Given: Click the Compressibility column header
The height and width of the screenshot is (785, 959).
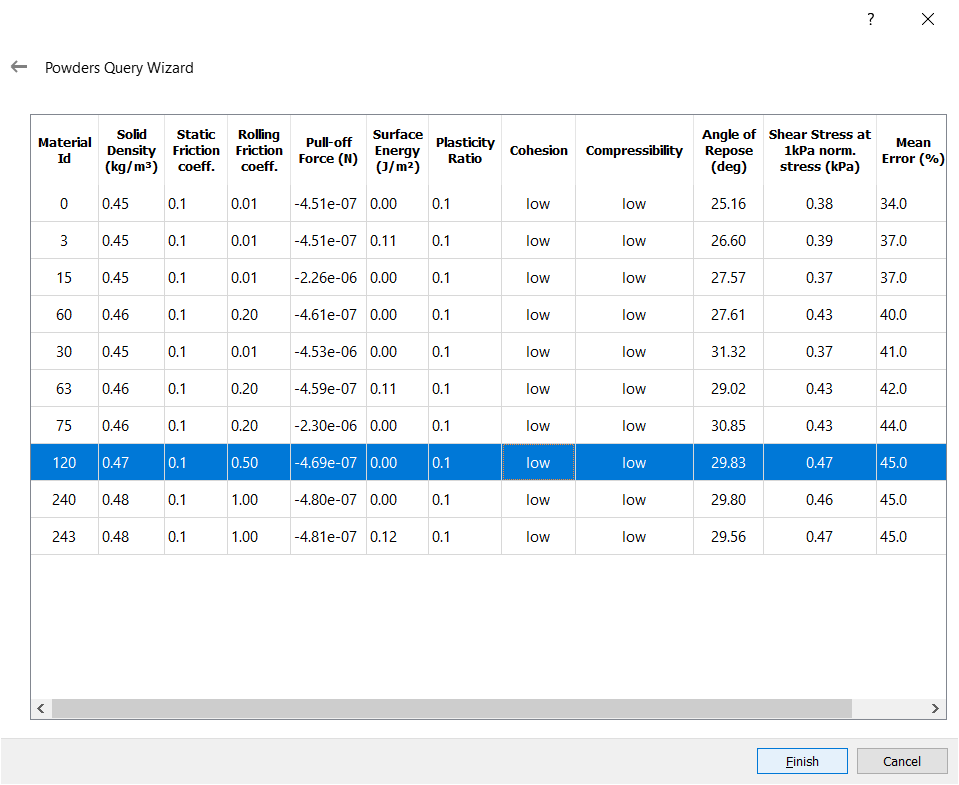Looking at the screenshot, I should click(x=634, y=150).
